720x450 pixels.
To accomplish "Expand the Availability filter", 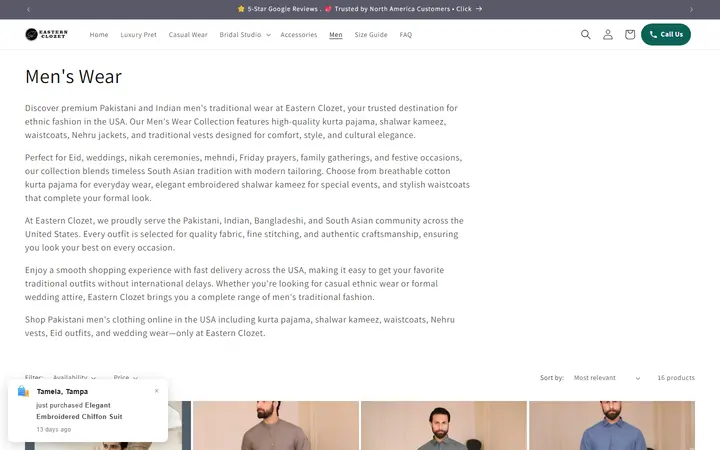I will 74,377.
